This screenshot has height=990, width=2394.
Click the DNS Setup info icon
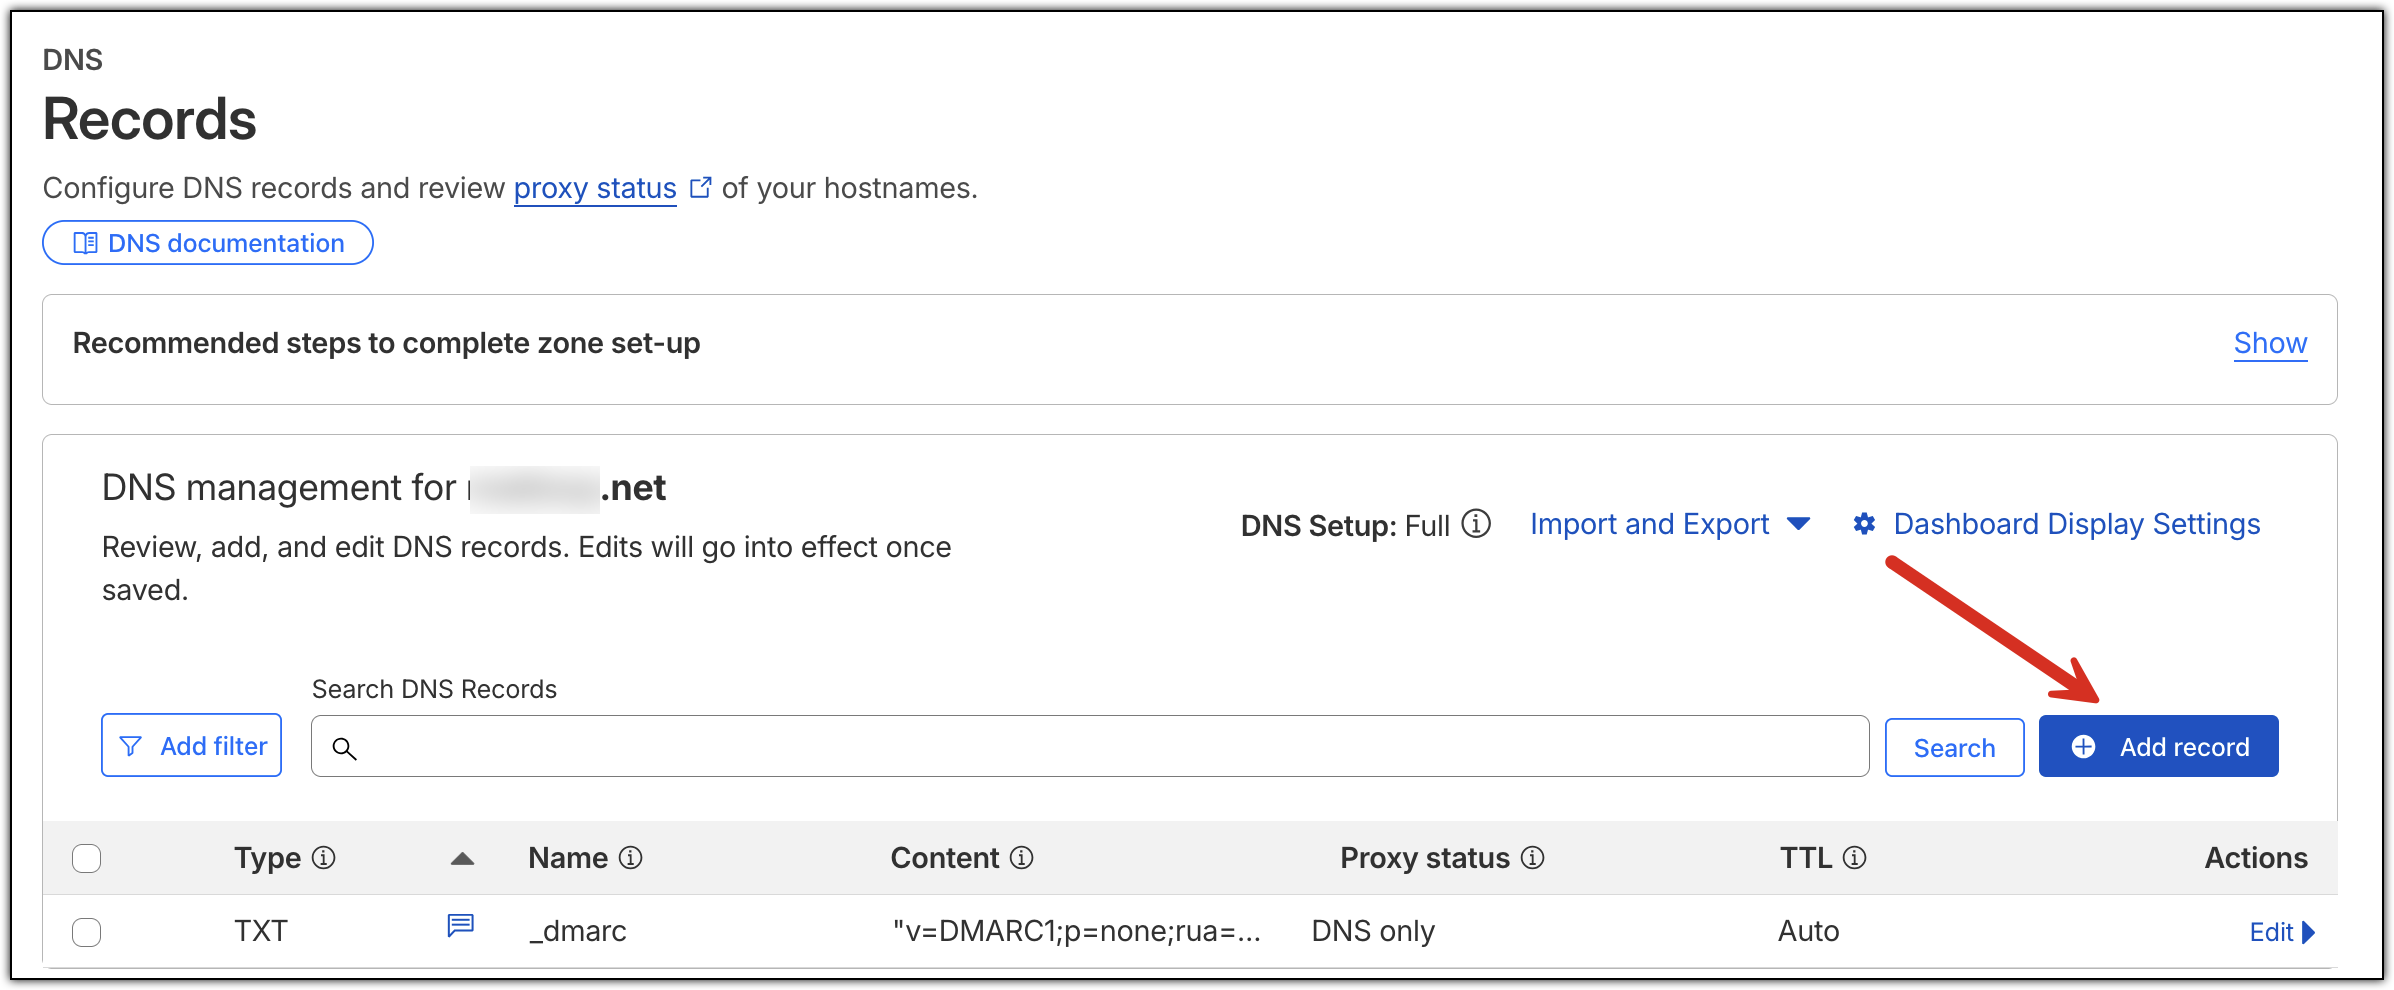pos(1476,524)
